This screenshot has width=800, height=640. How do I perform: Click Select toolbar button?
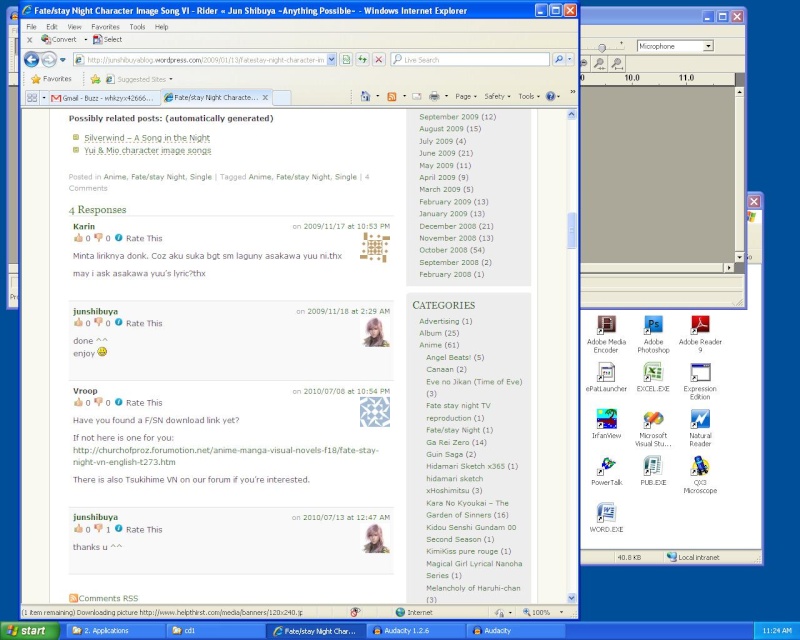click(x=107, y=39)
